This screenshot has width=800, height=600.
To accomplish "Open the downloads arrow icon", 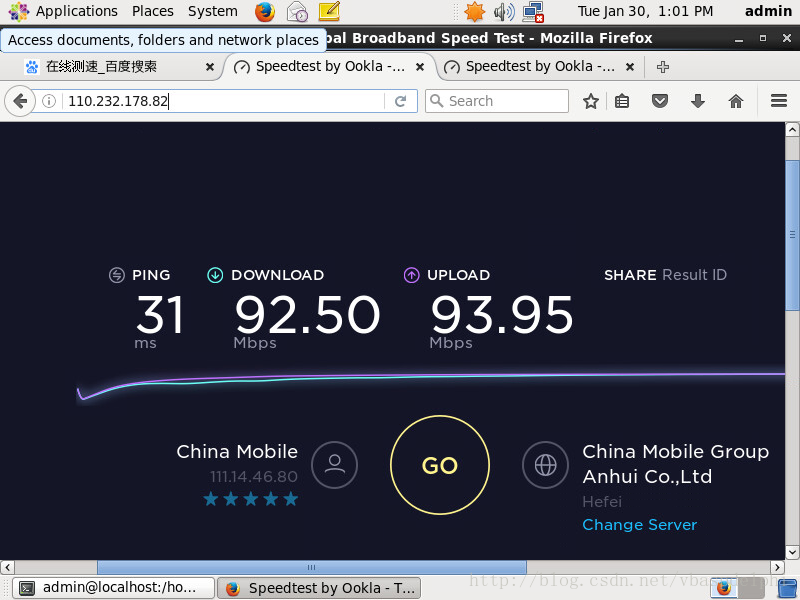I will [x=698, y=101].
